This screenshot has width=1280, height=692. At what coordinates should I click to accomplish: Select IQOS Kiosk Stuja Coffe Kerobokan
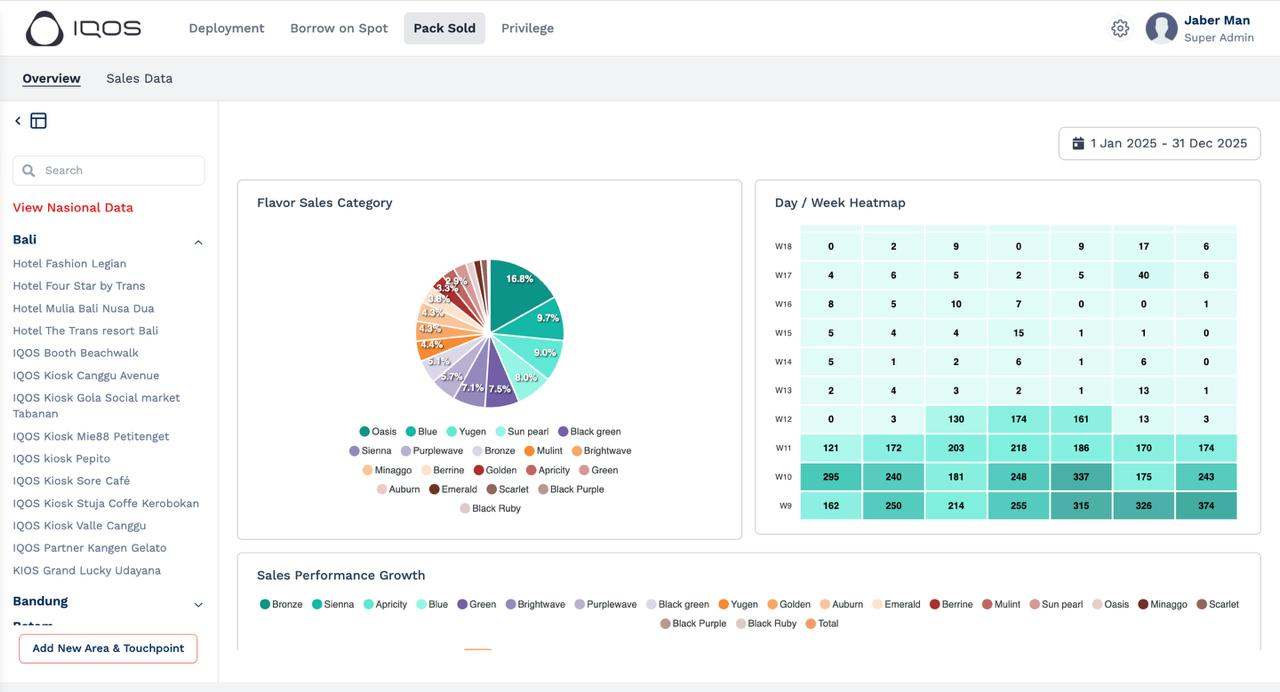click(106, 503)
